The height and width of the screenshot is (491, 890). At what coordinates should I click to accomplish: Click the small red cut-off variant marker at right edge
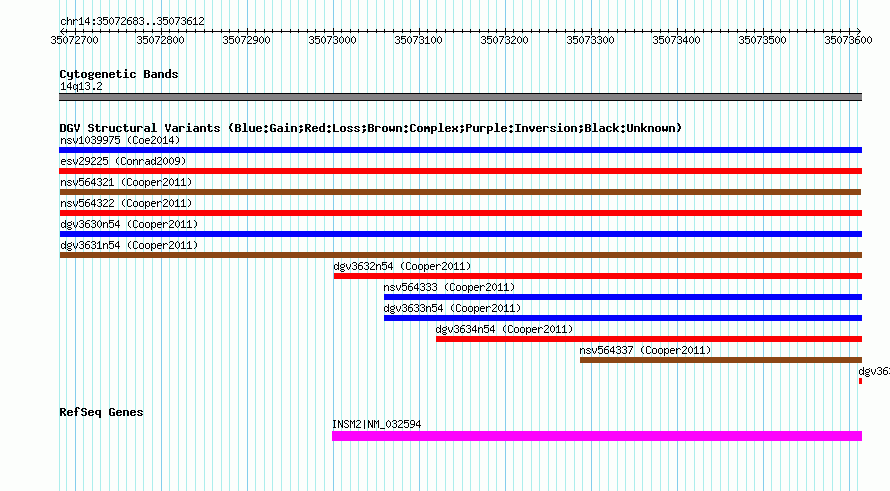[860, 381]
